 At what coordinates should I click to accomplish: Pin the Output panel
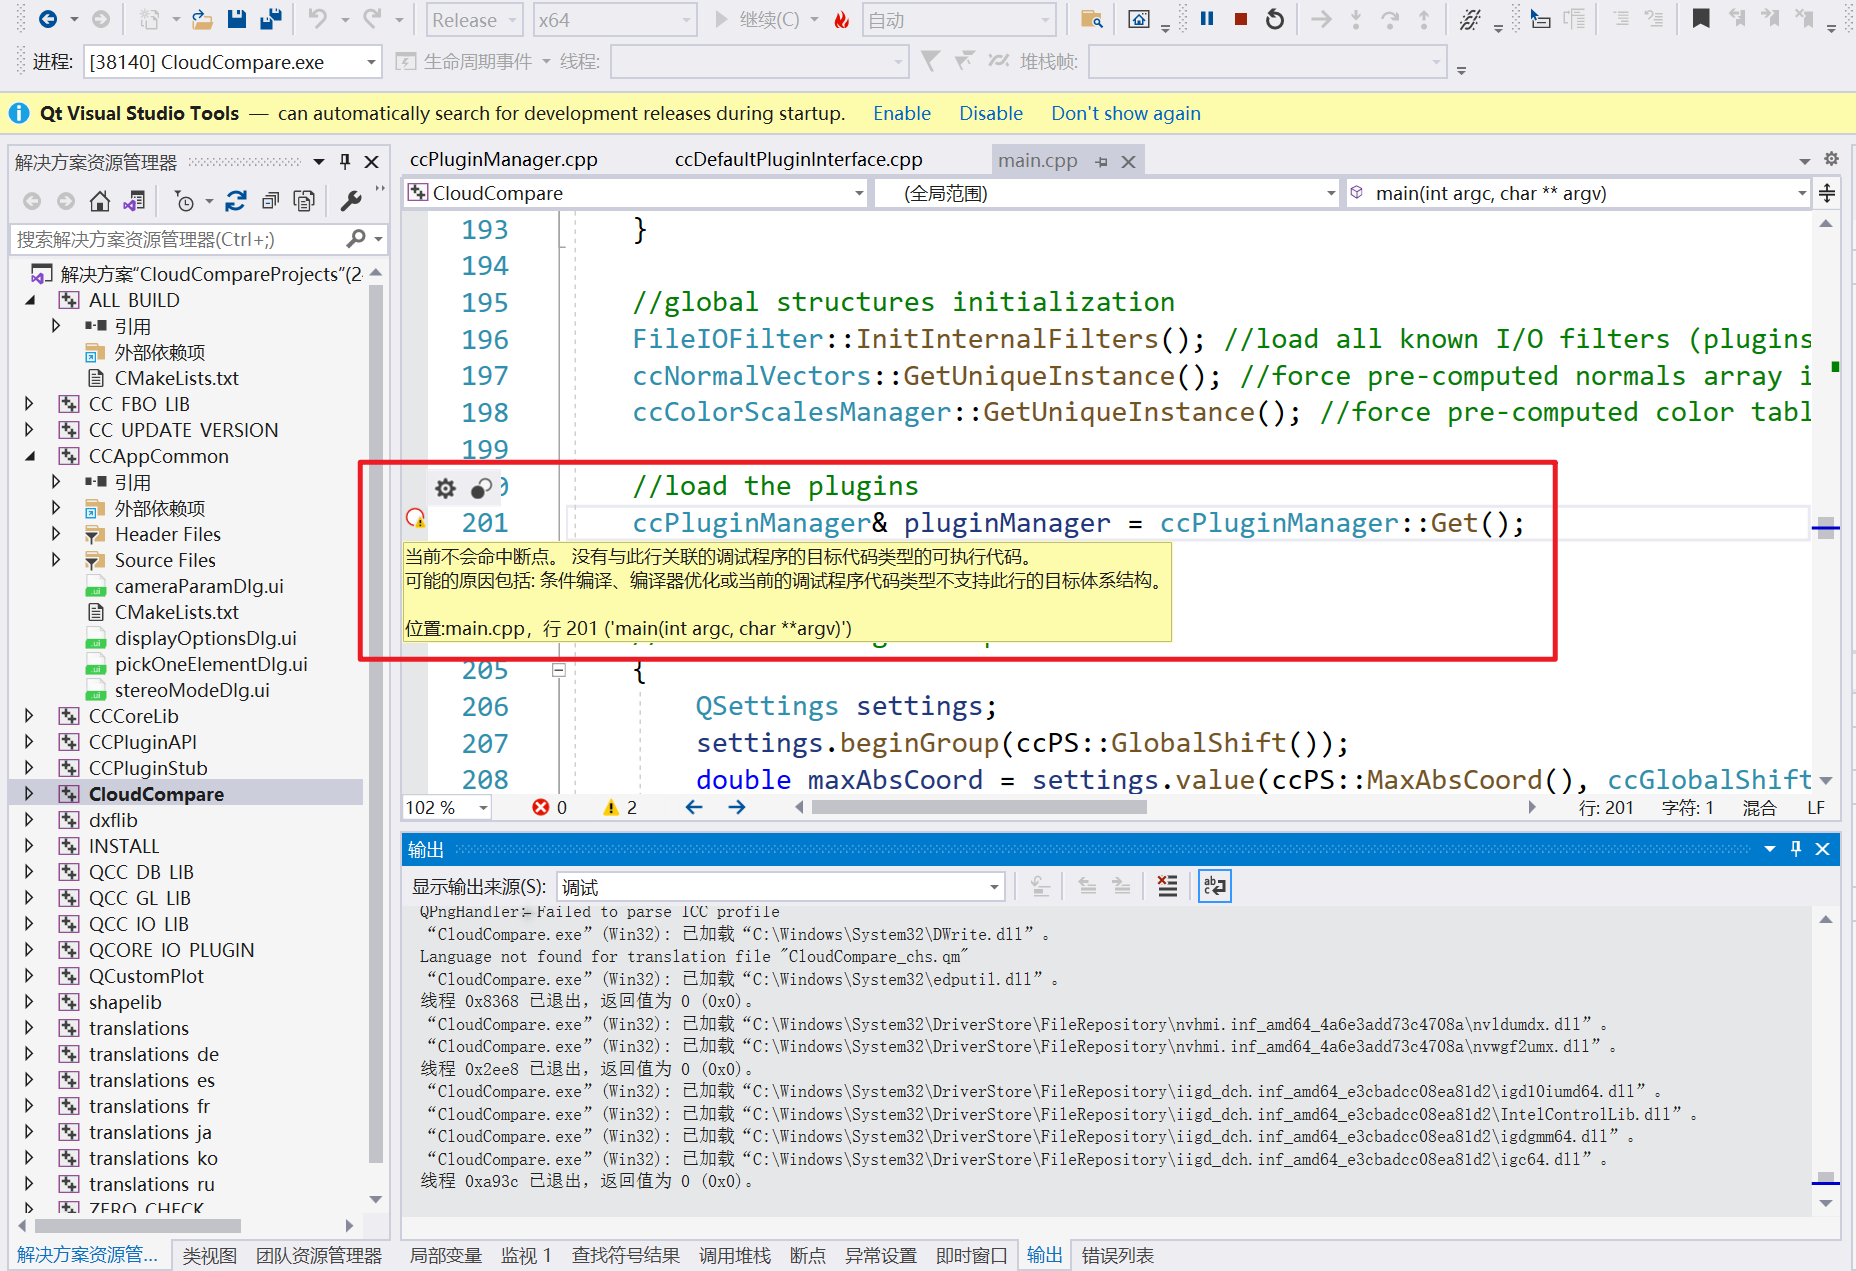coord(1796,849)
